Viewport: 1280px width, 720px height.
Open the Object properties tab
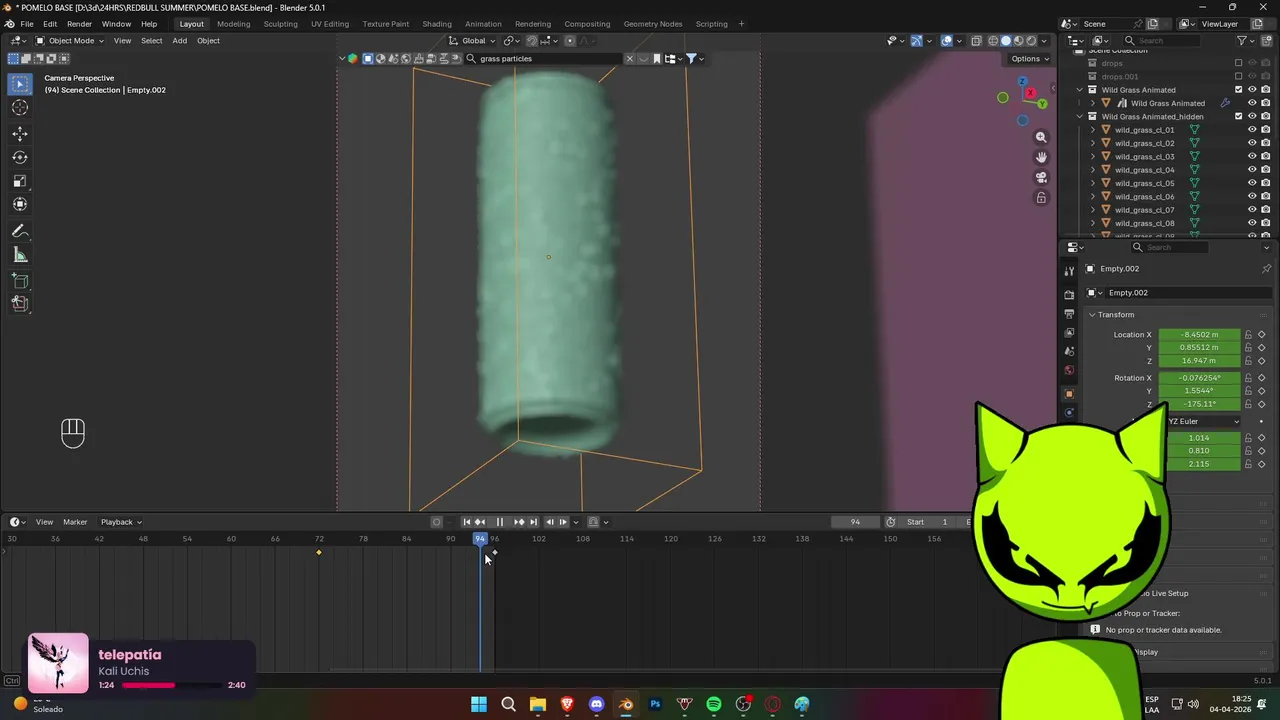(x=1069, y=394)
